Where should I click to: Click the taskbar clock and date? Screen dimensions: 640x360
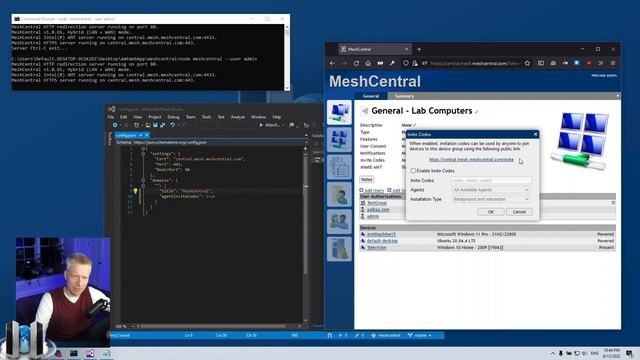point(611,353)
